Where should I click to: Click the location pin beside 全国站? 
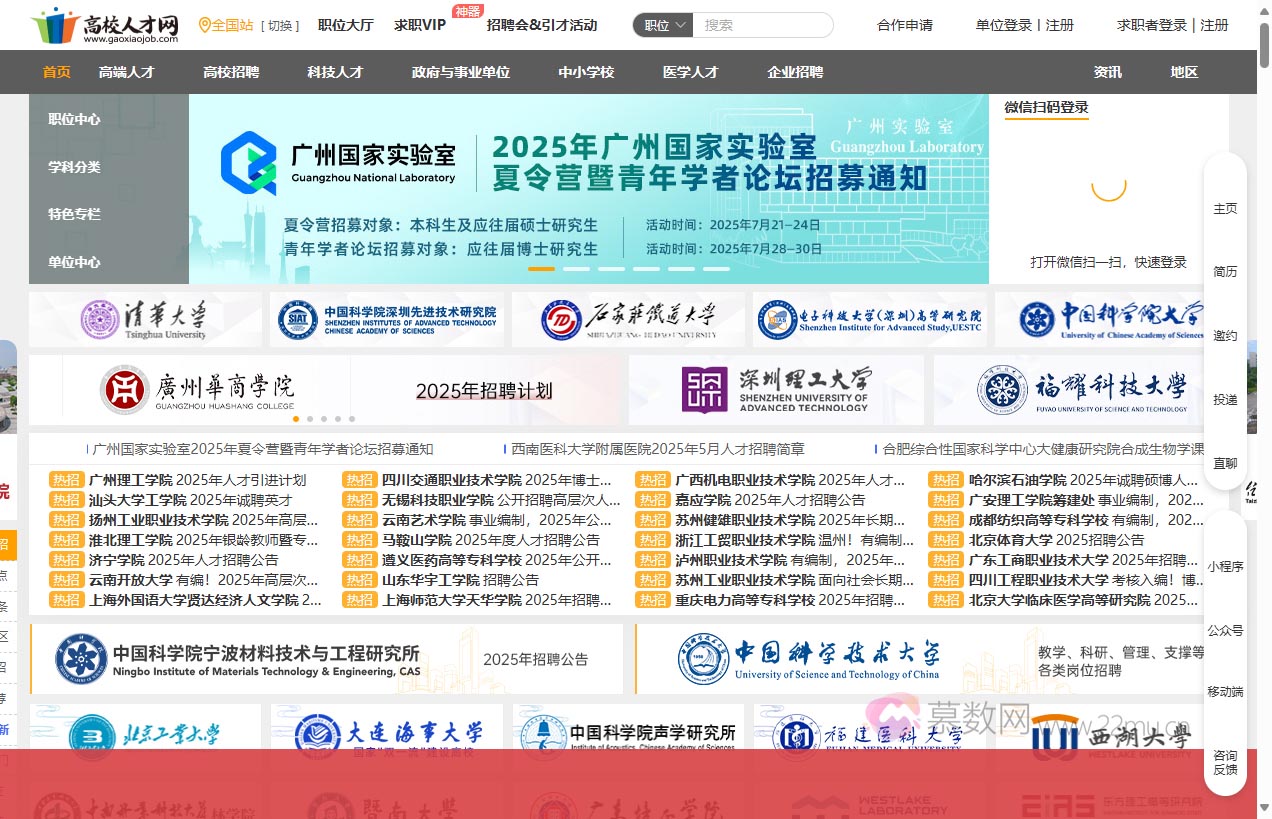tap(203, 24)
